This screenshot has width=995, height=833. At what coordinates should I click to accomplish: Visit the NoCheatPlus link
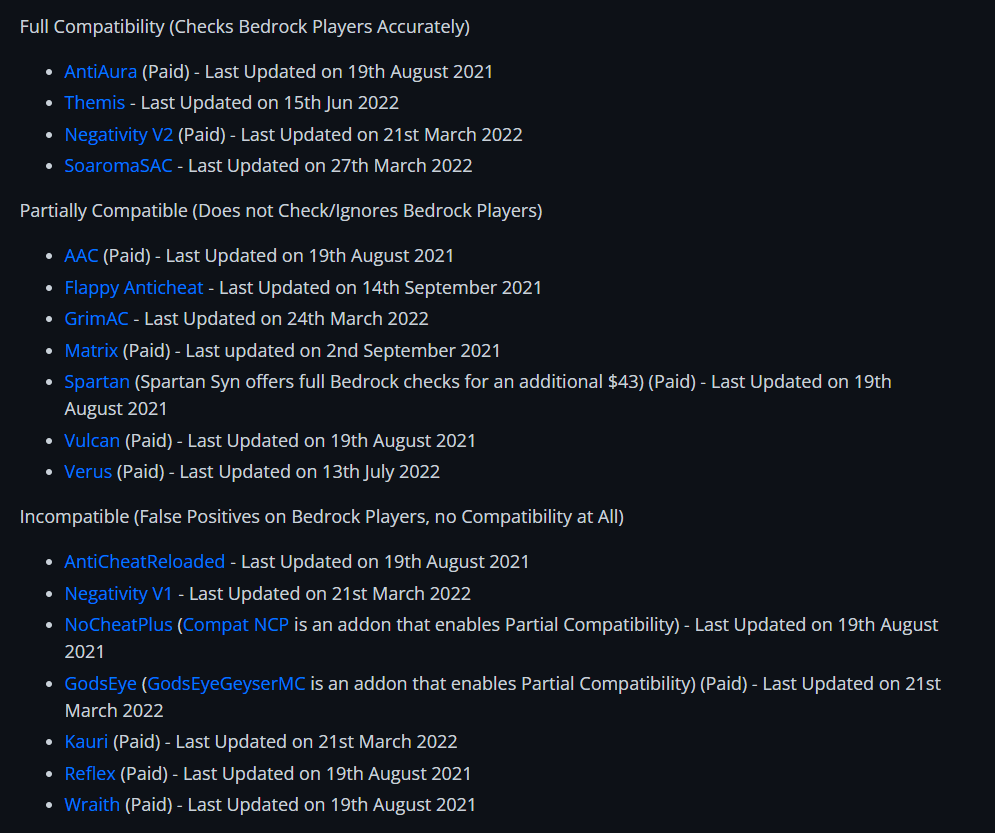tap(119, 624)
